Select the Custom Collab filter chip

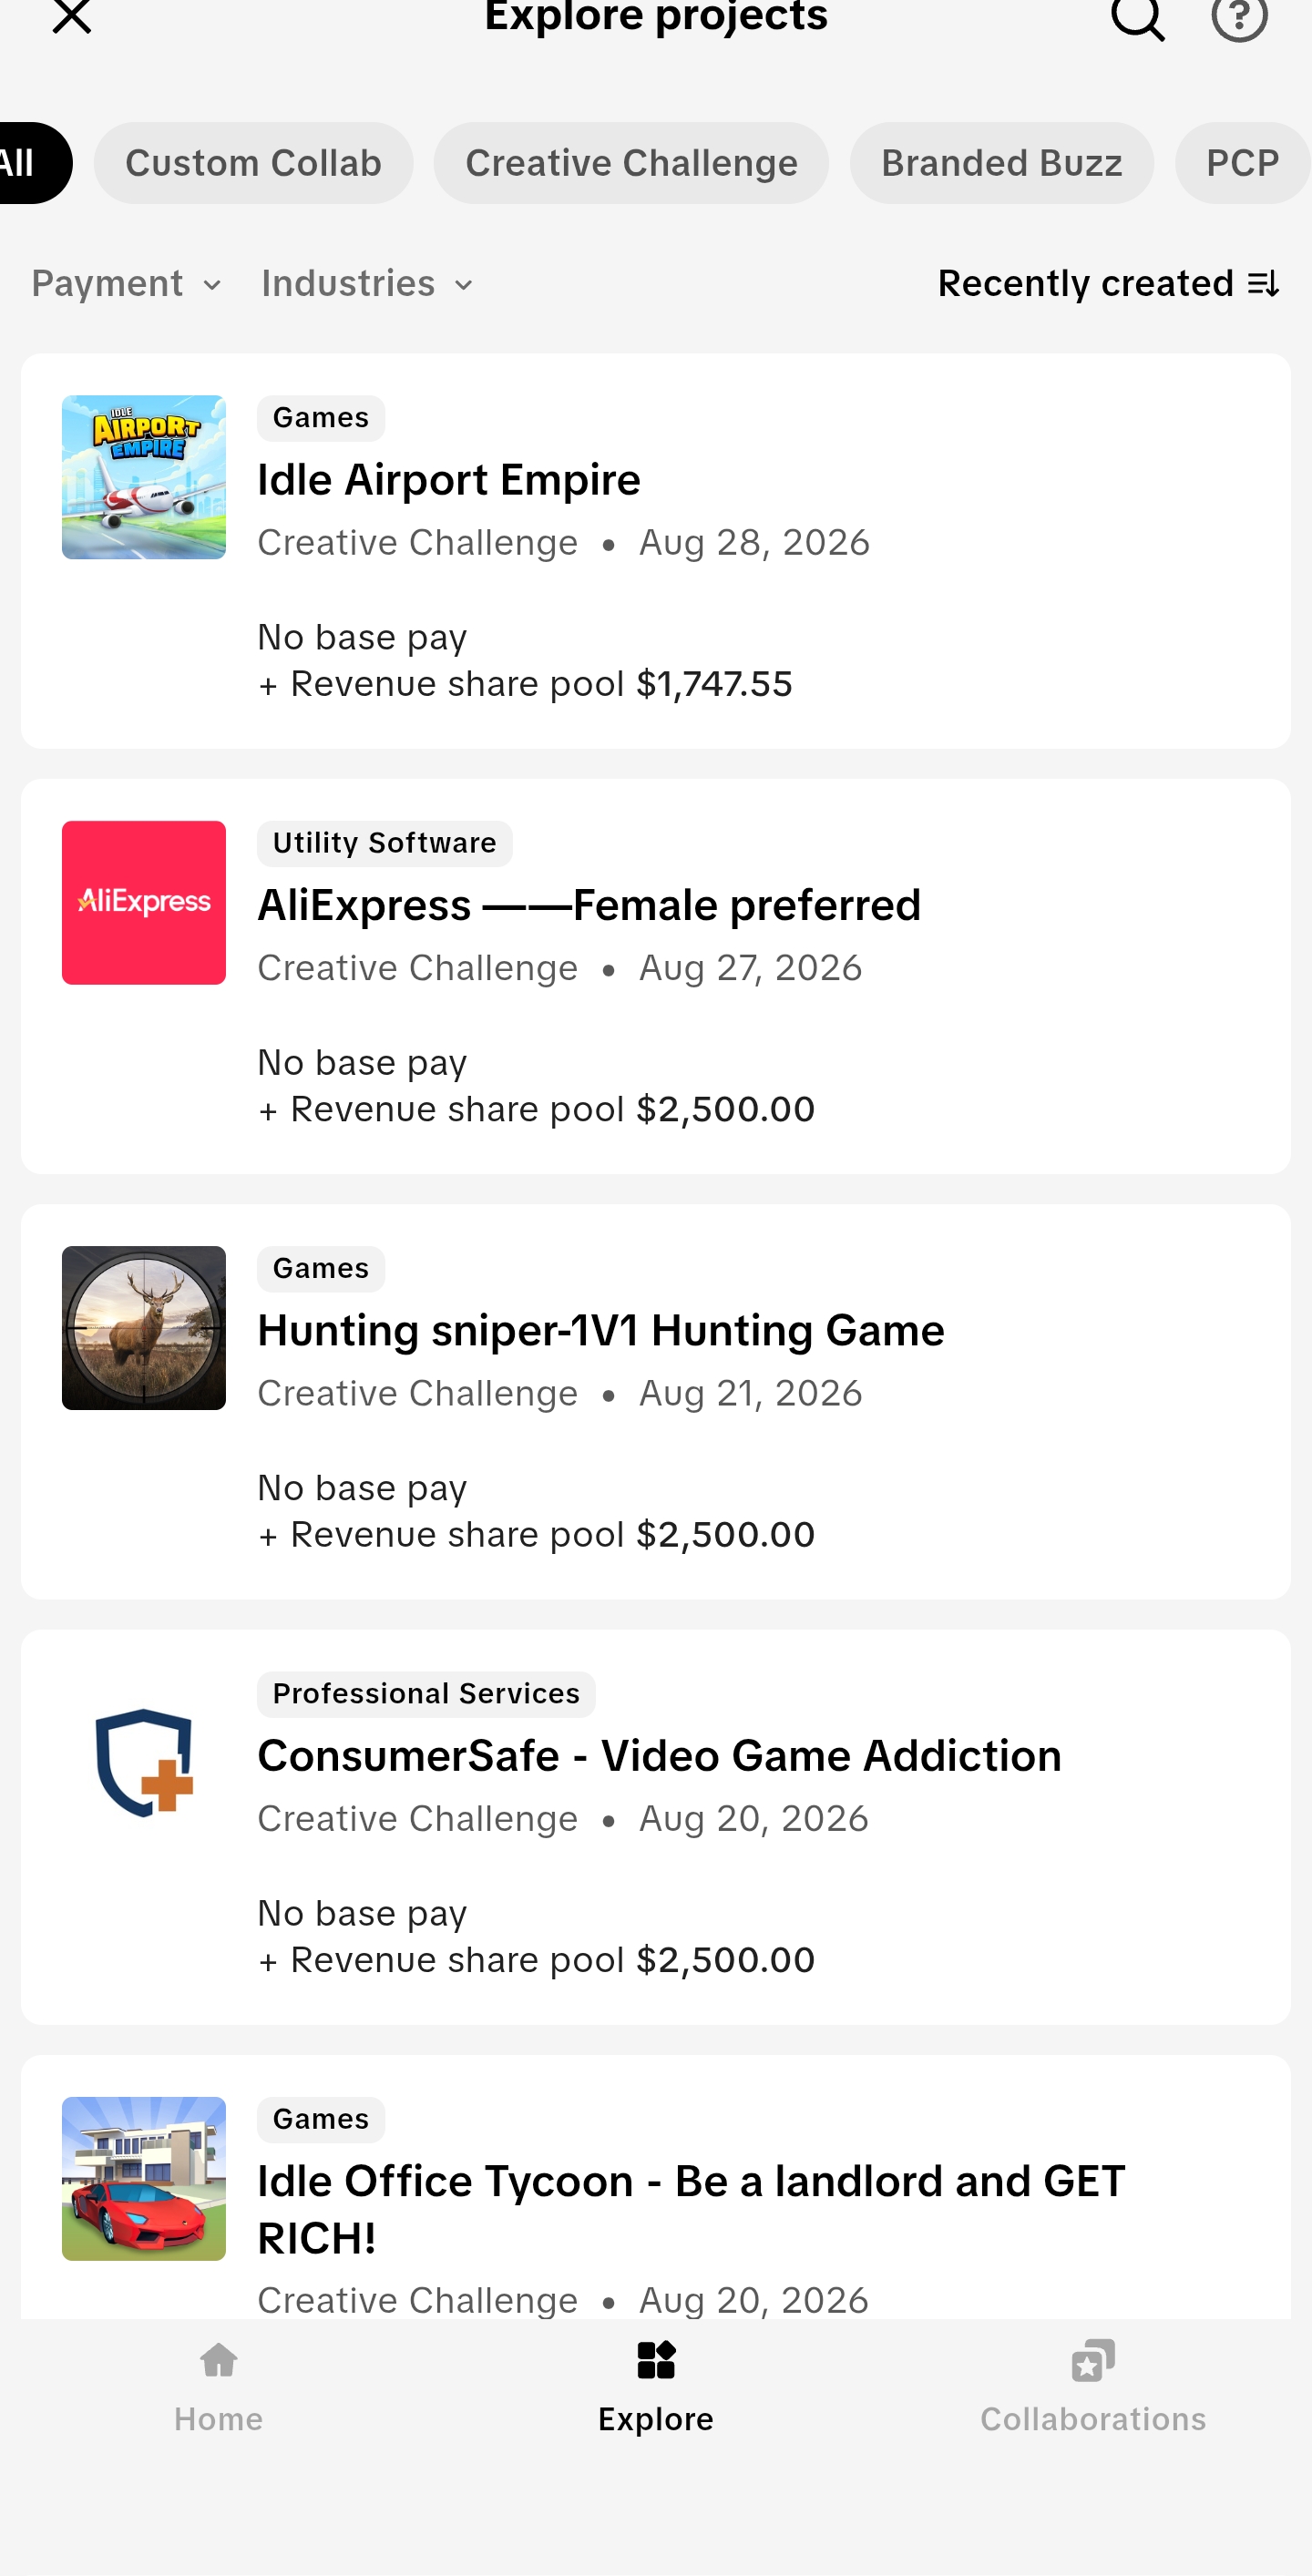253,163
